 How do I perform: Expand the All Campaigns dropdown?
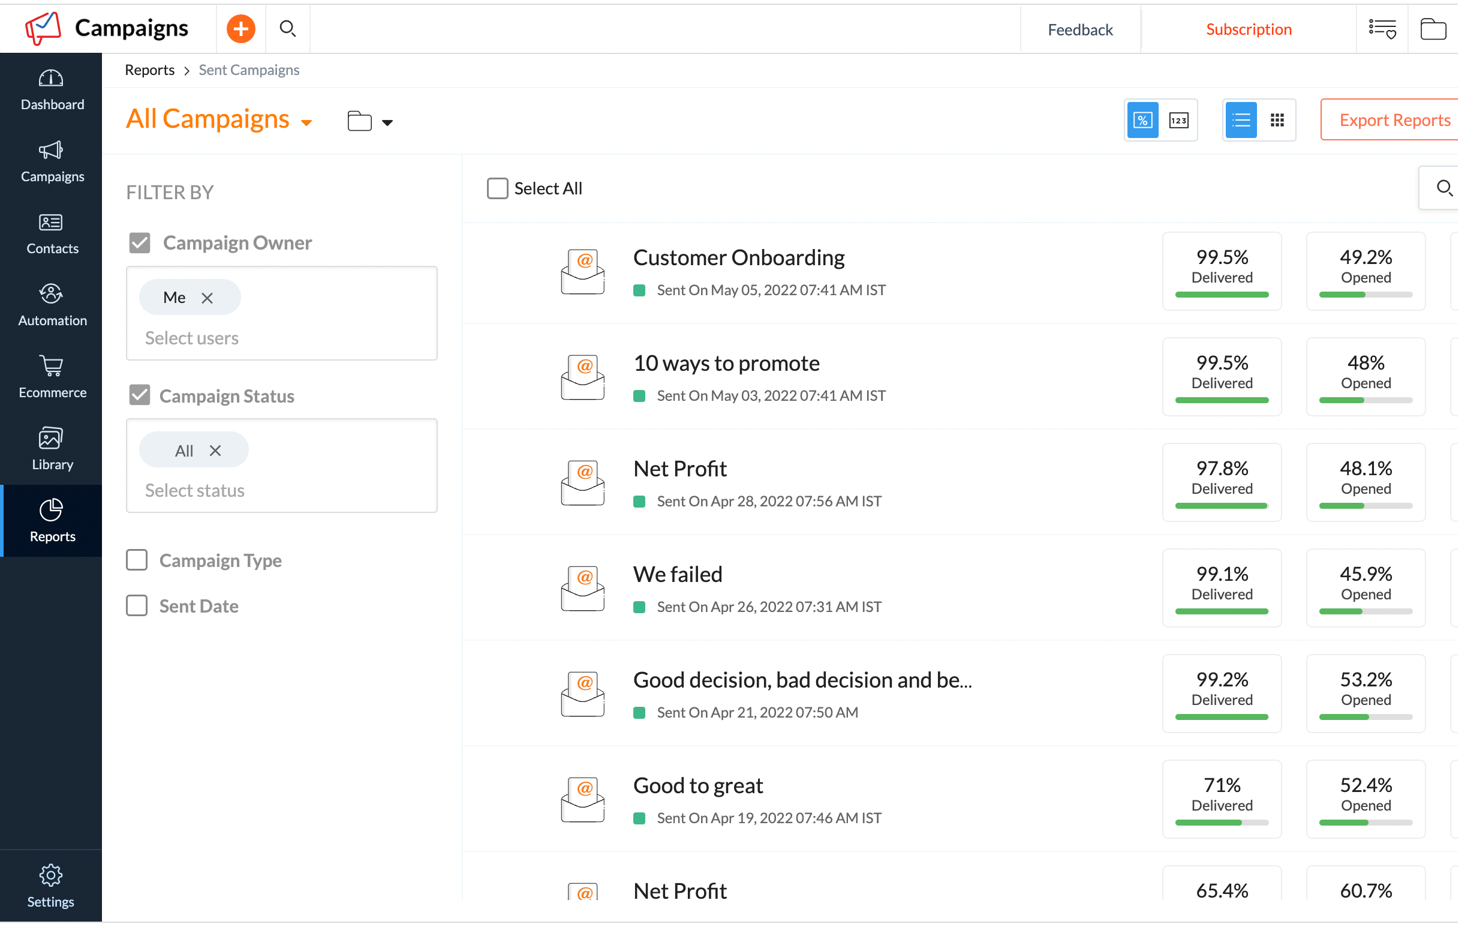(306, 122)
